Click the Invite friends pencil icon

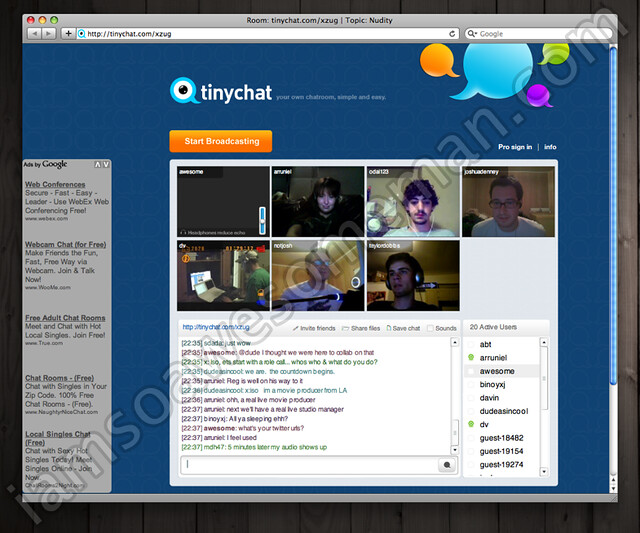tap(295, 329)
